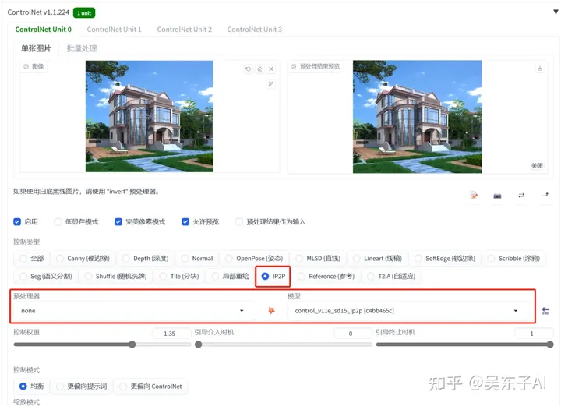Open the single image tab
The image size is (562, 406).
(x=36, y=48)
